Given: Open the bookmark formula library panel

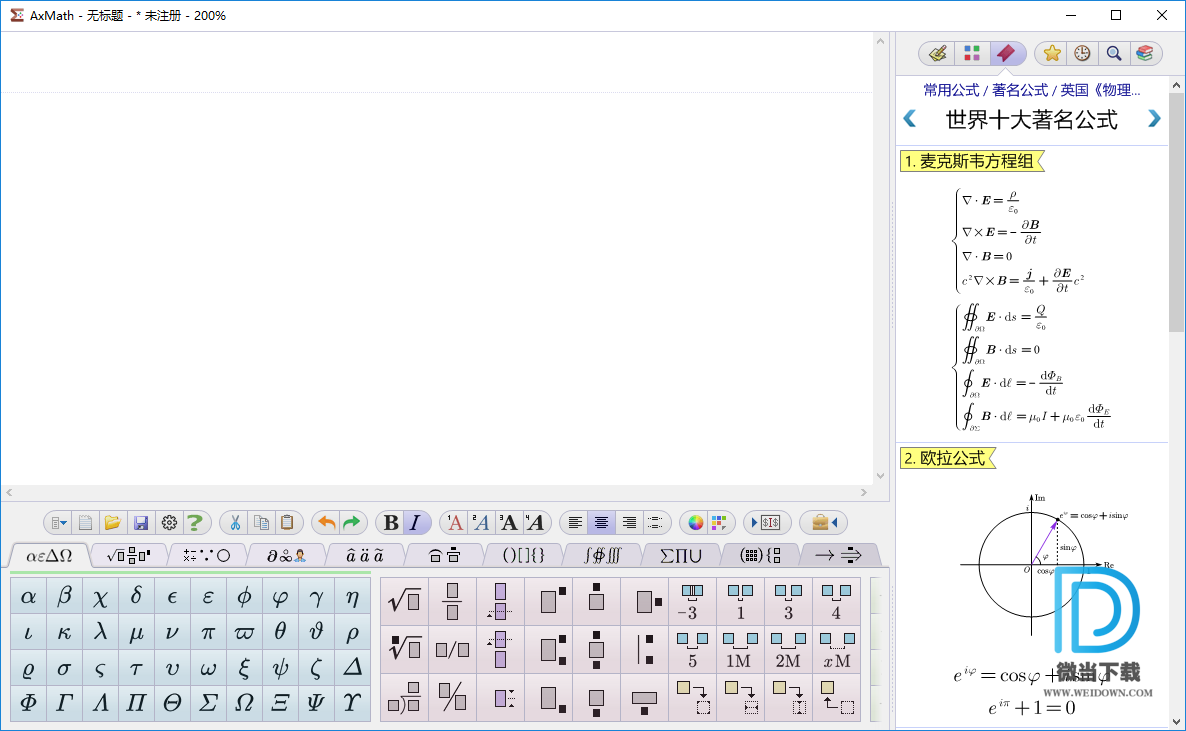Looking at the screenshot, I should (x=1006, y=53).
